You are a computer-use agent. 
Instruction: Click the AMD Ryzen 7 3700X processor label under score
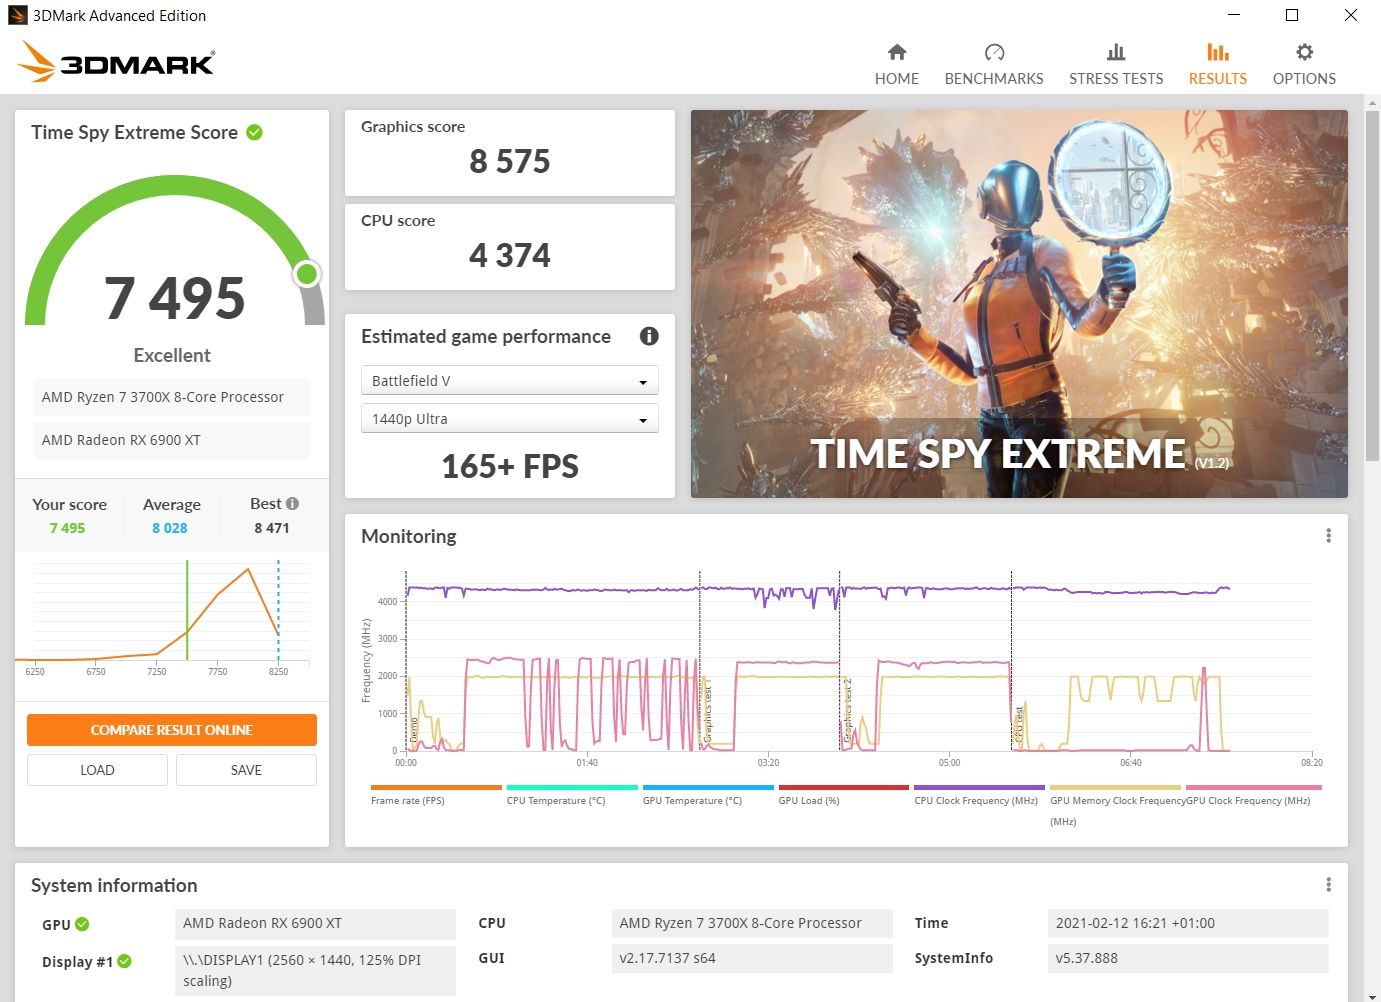click(172, 397)
